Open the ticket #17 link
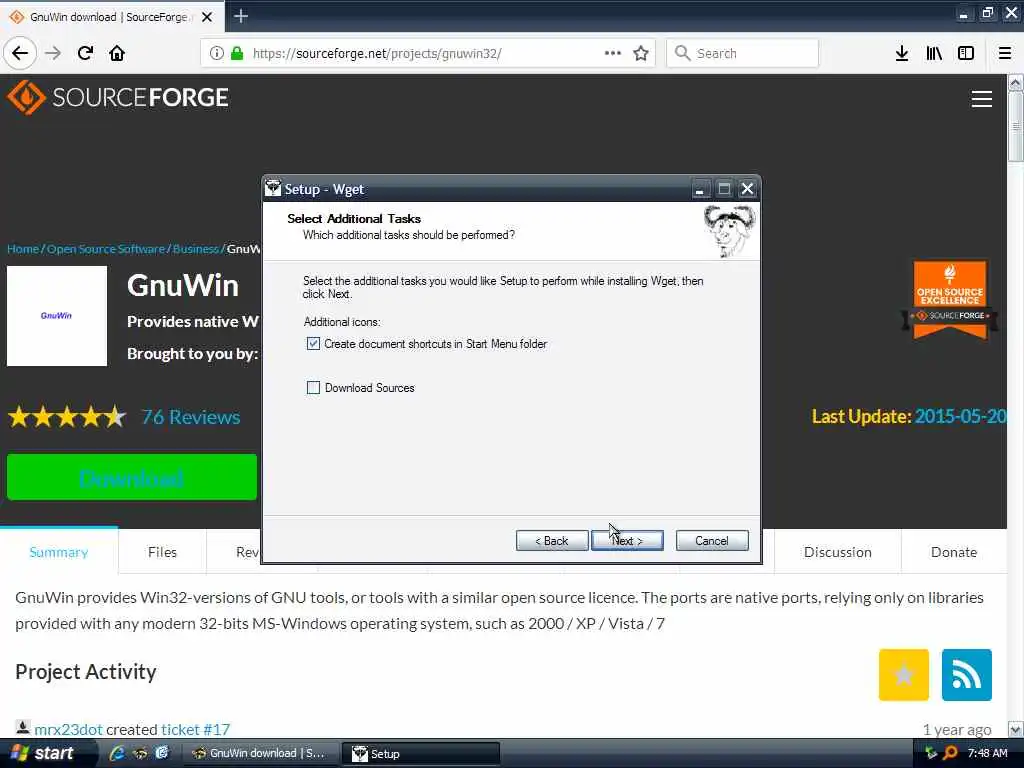Viewport: 1024px width, 768px height. click(195, 729)
